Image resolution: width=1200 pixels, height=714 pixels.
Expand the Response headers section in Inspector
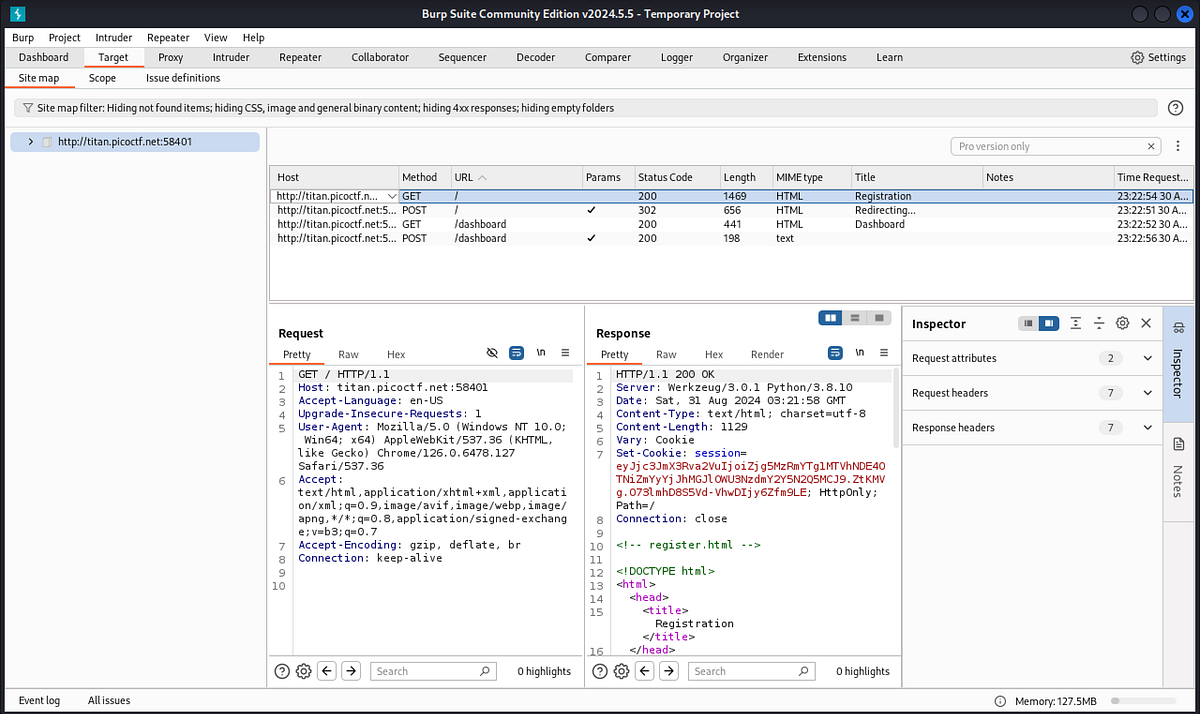1147,428
